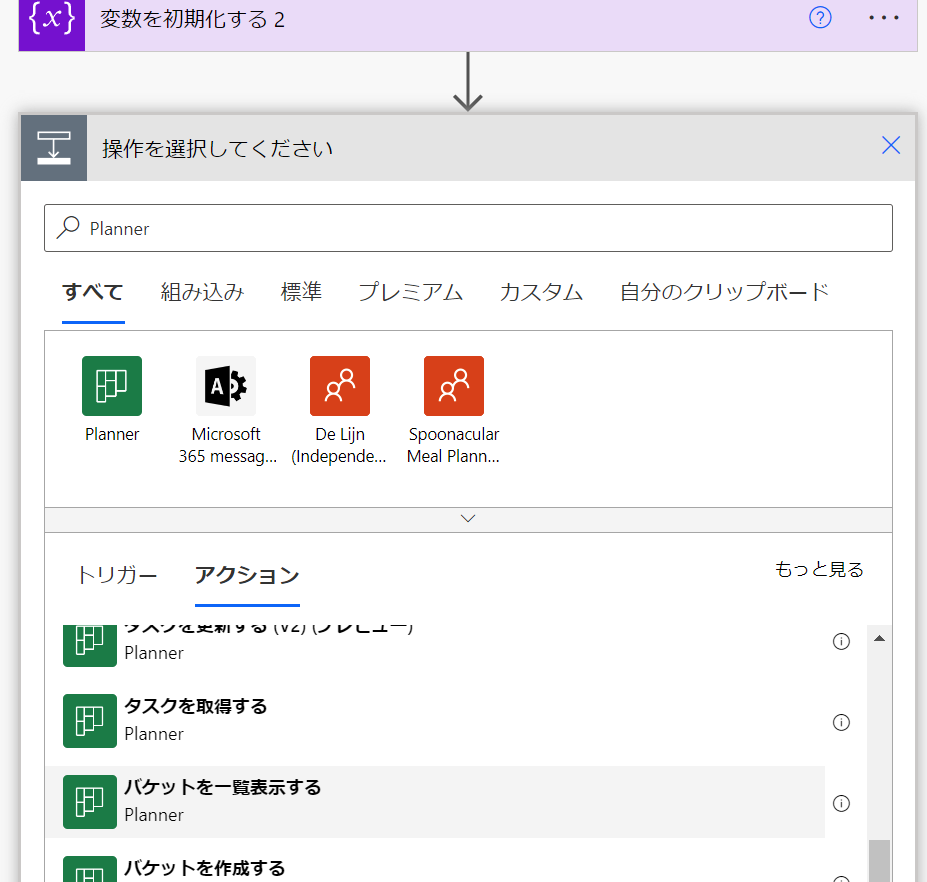Show info for バケットを一覧表示する
This screenshot has height=882, width=927.
(x=841, y=803)
